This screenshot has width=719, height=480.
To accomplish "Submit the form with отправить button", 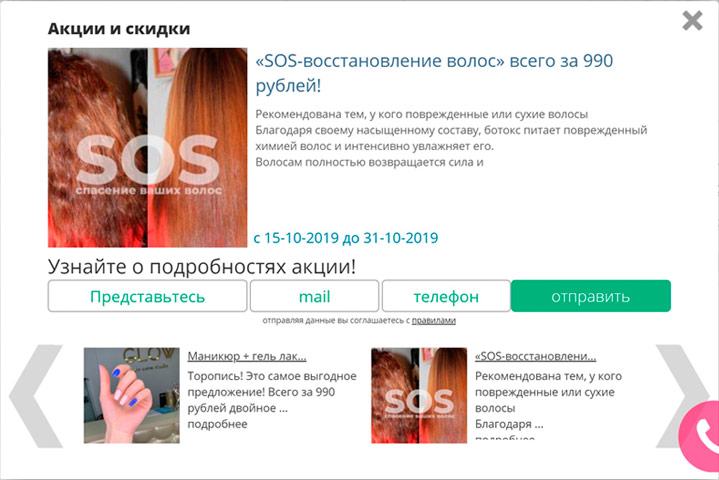I will pyautogui.click(x=591, y=296).
